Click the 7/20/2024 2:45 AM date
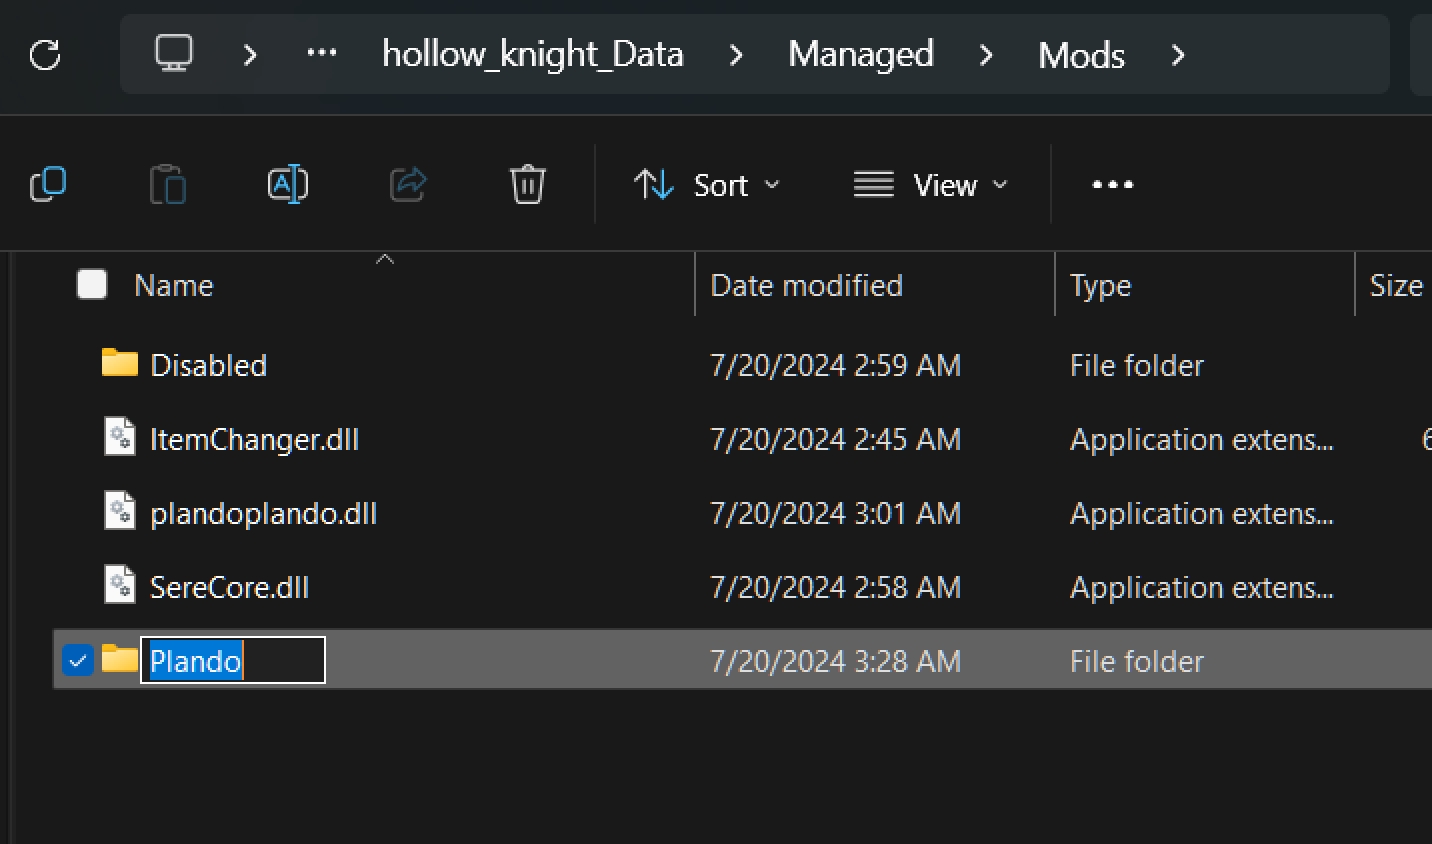 [x=835, y=439]
